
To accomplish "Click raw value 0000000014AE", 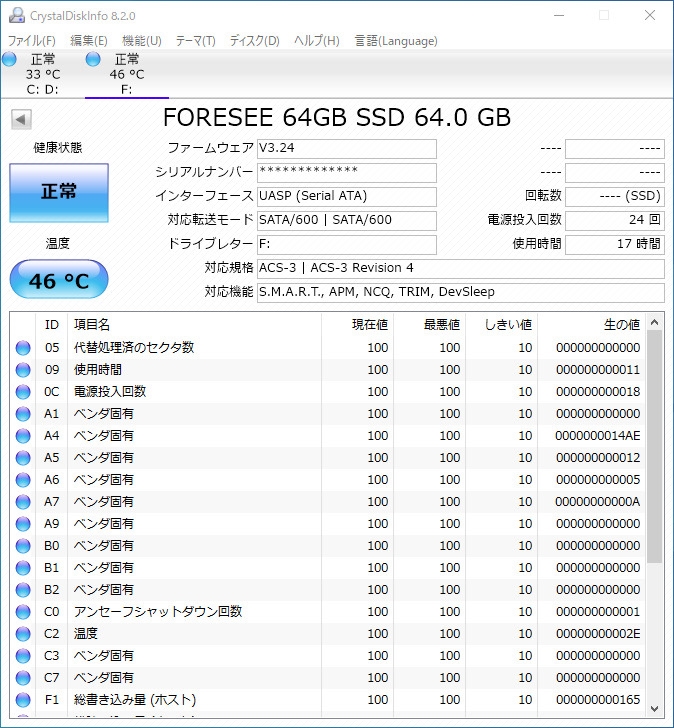I will tap(597, 436).
